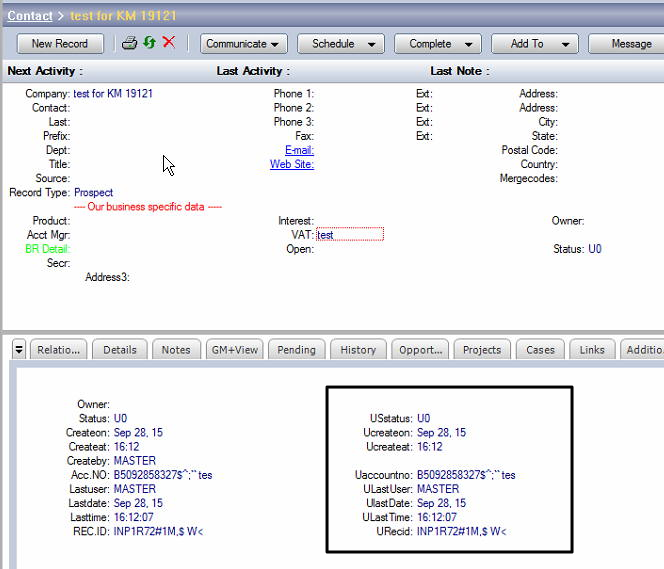Click the E-mail field link

pos(299,150)
